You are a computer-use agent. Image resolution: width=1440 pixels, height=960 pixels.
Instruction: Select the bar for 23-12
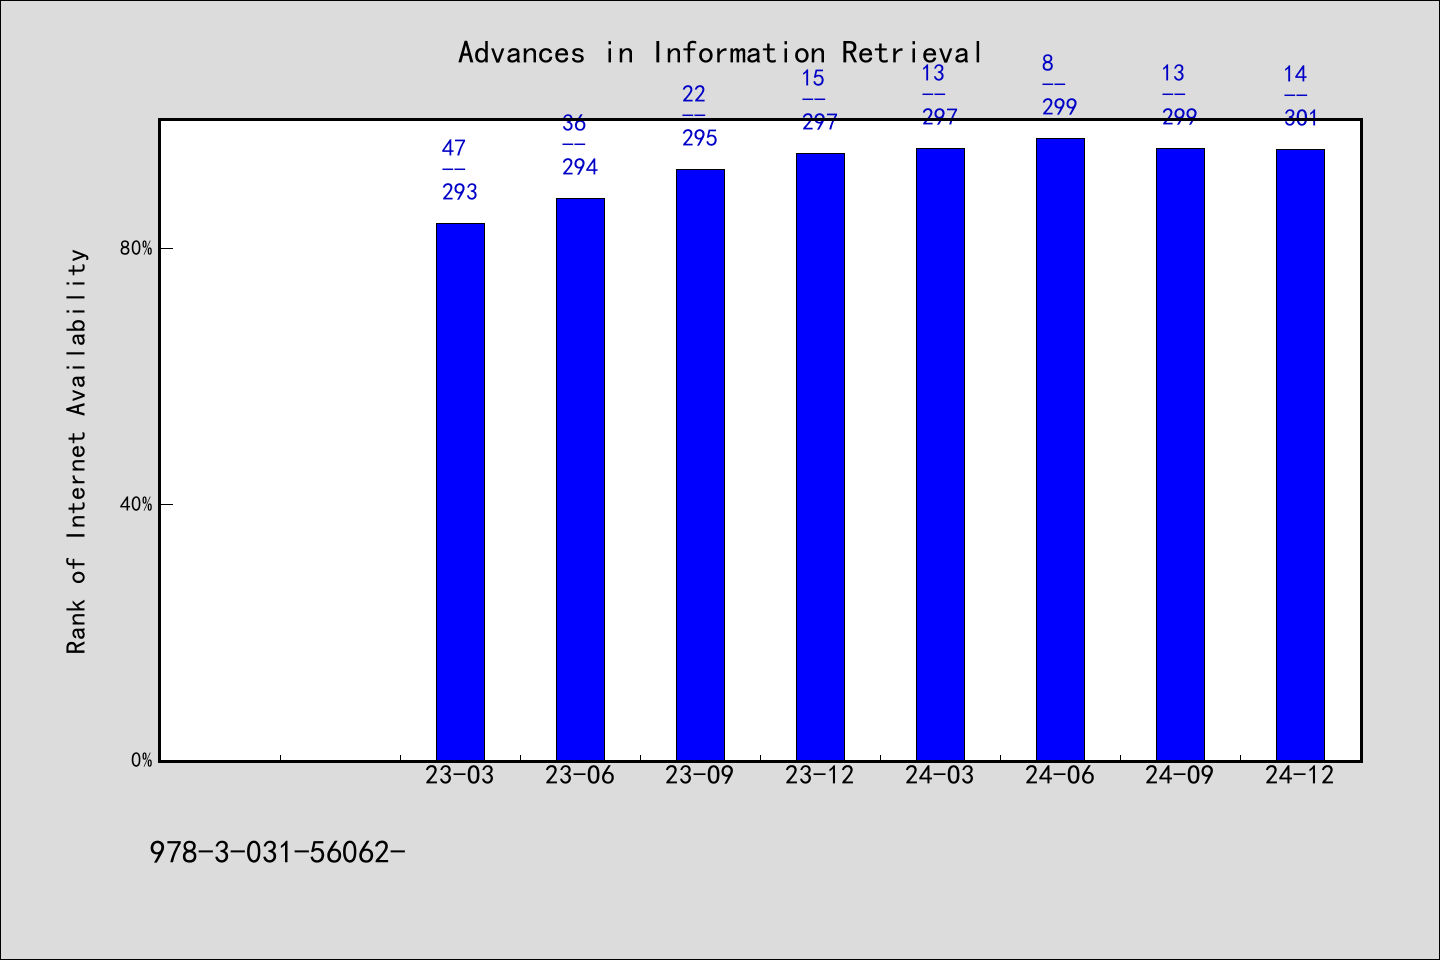820,456
